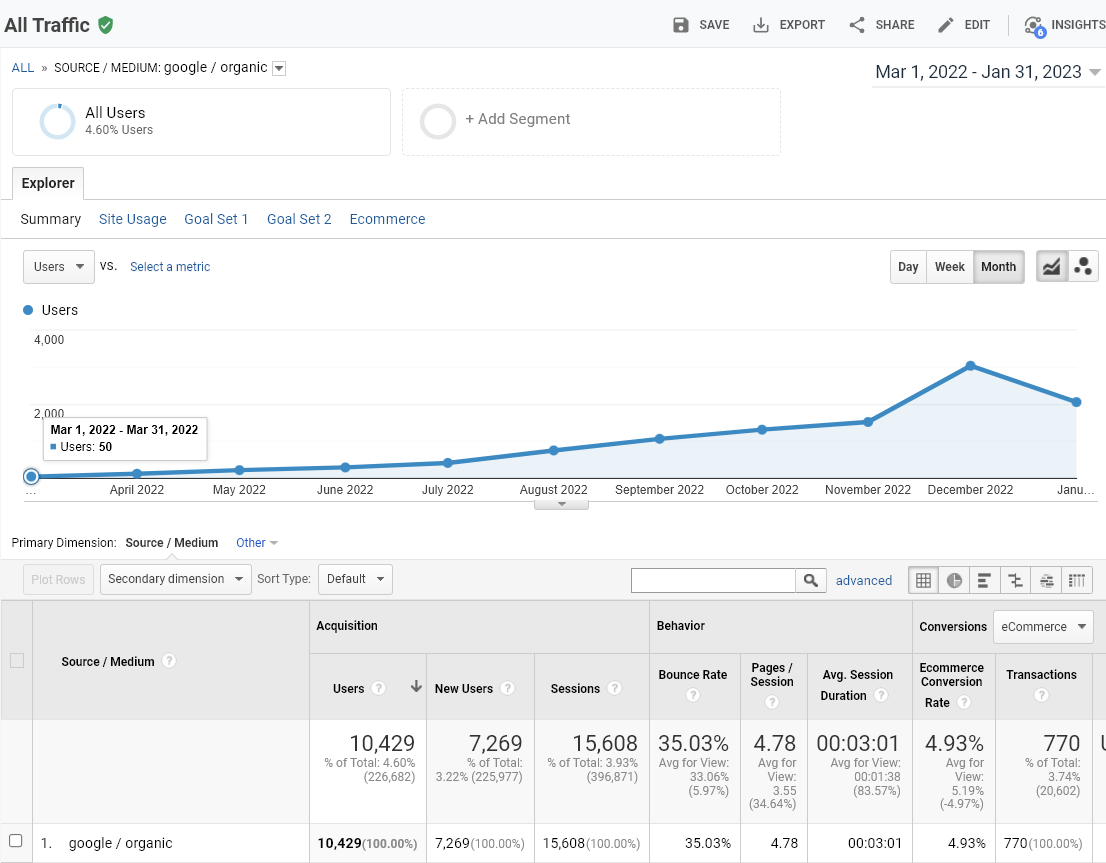
Task: Click the December 2022 data point
Action: coord(971,366)
